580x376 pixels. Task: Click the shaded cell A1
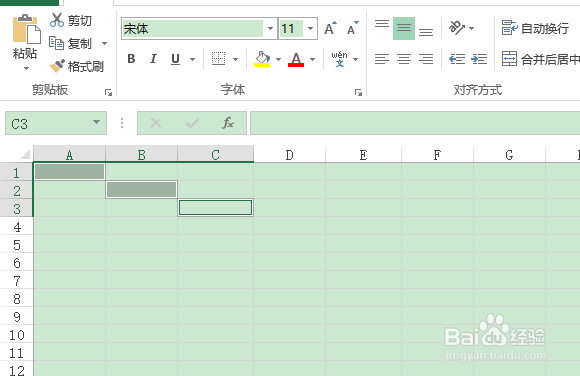pos(69,172)
